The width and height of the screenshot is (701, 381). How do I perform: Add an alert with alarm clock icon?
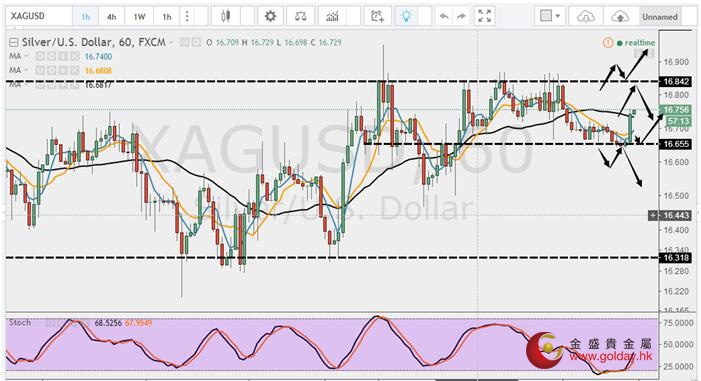[x=377, y=17]
